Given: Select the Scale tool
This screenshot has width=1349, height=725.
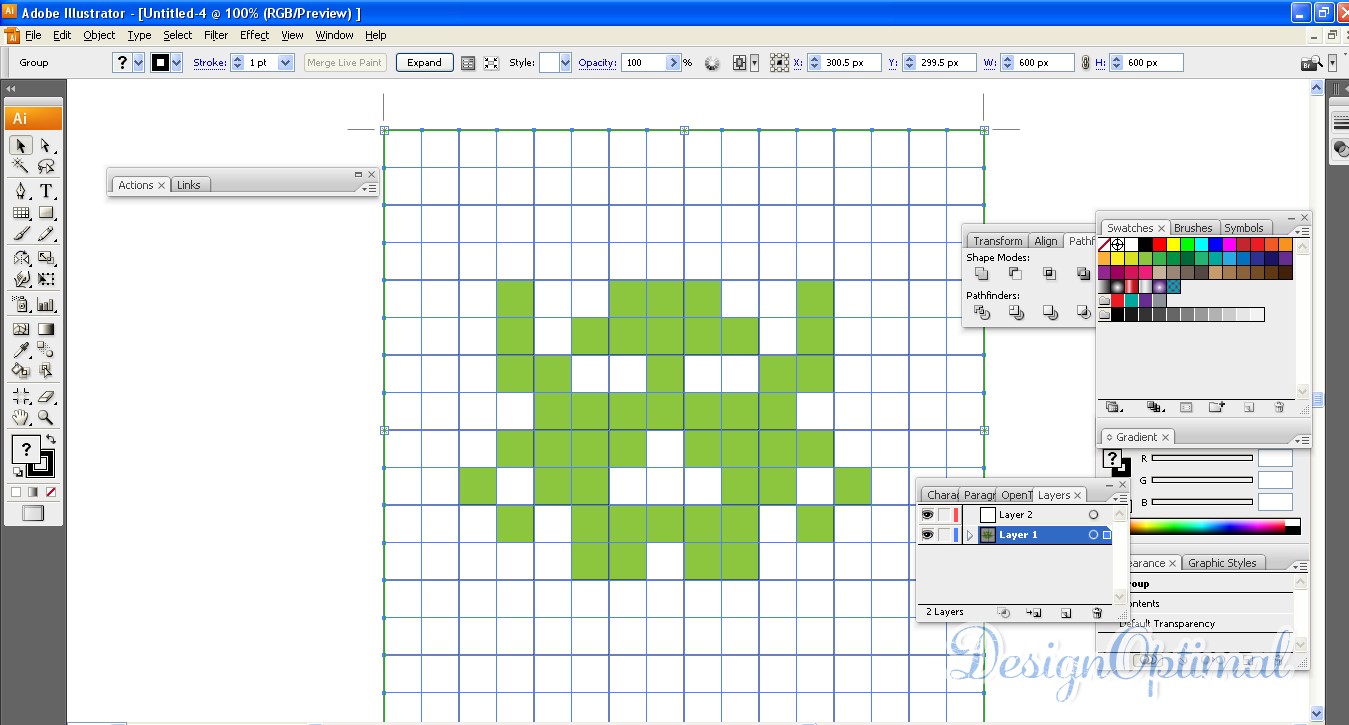Looking at the screenshot, I should coord(46,258).
